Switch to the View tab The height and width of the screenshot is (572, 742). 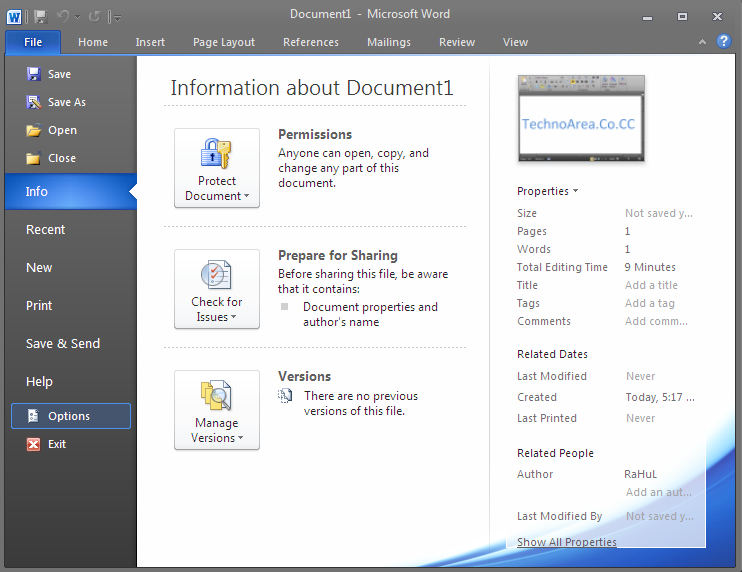click(515, 42)
